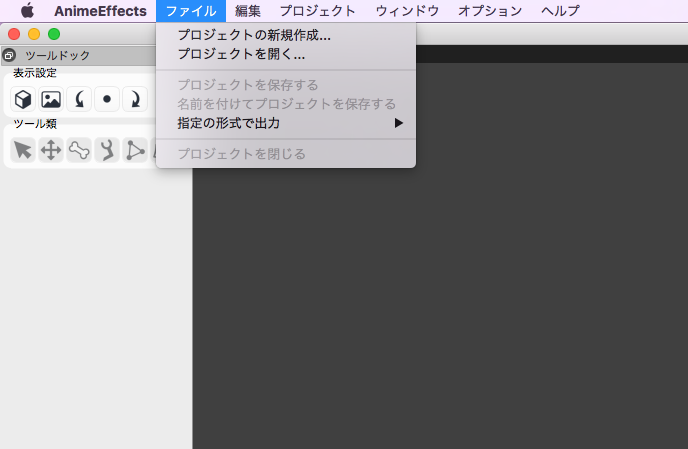
Task: Open the ヘルプ menu
Action: [x=560, y=11]
